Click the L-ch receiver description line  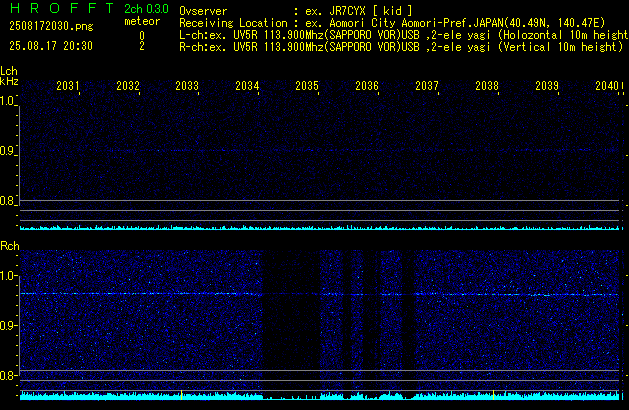(x=404, y=35)
